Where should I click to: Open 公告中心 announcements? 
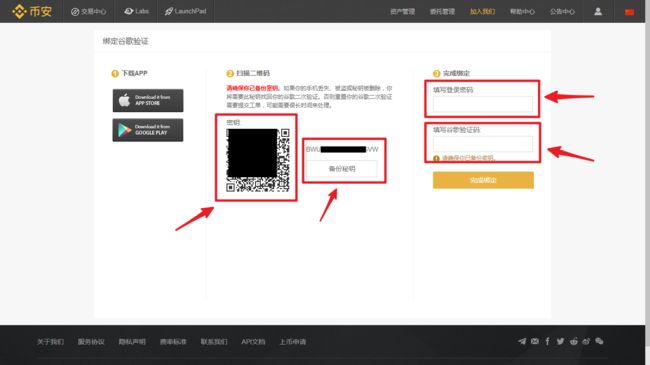pyautogui.click(x=562, y=12)
